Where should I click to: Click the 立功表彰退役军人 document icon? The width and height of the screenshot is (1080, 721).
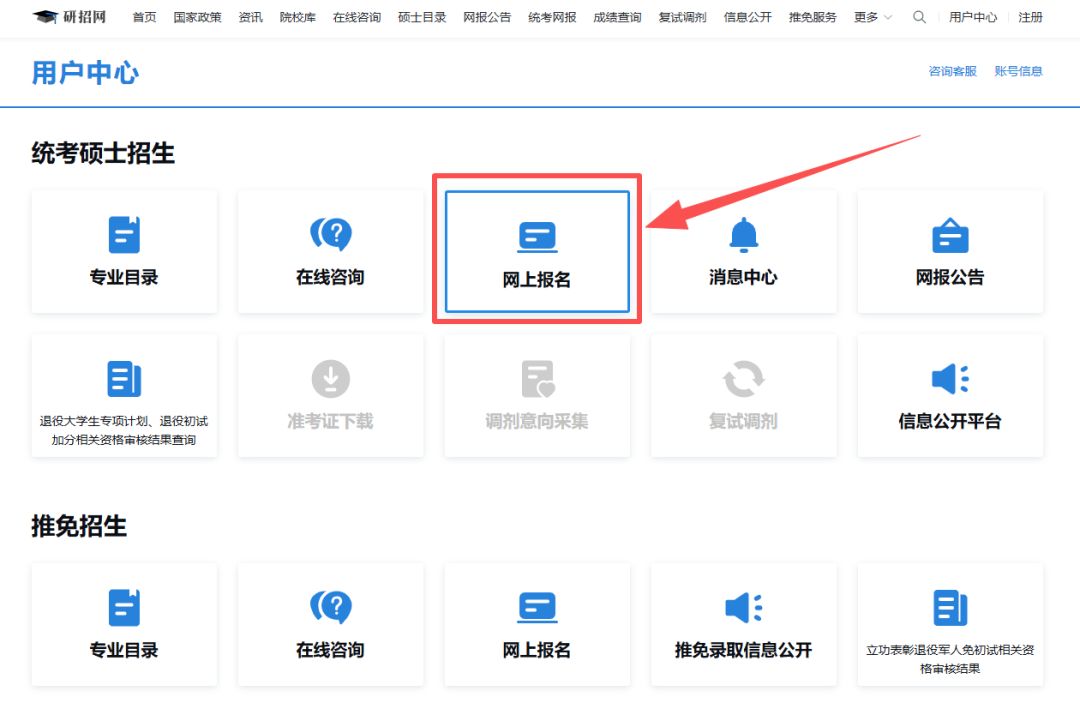point(951,607)
